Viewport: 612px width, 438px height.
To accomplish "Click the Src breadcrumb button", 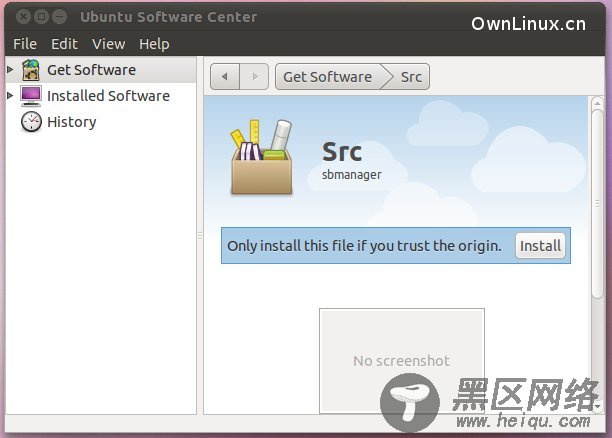I will pos(411,77).
